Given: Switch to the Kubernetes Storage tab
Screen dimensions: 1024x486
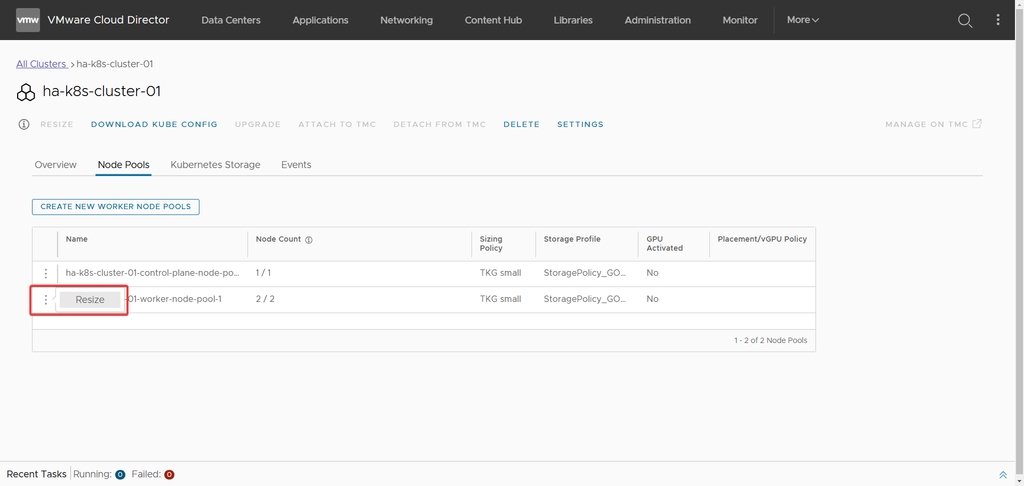Looking at the screenshot, I should [x=215, y=165].
